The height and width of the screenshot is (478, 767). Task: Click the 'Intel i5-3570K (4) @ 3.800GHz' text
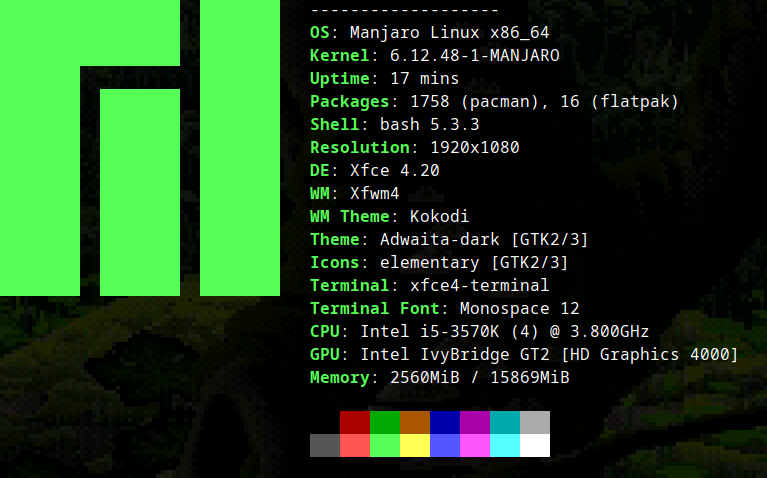pos(505,332)
